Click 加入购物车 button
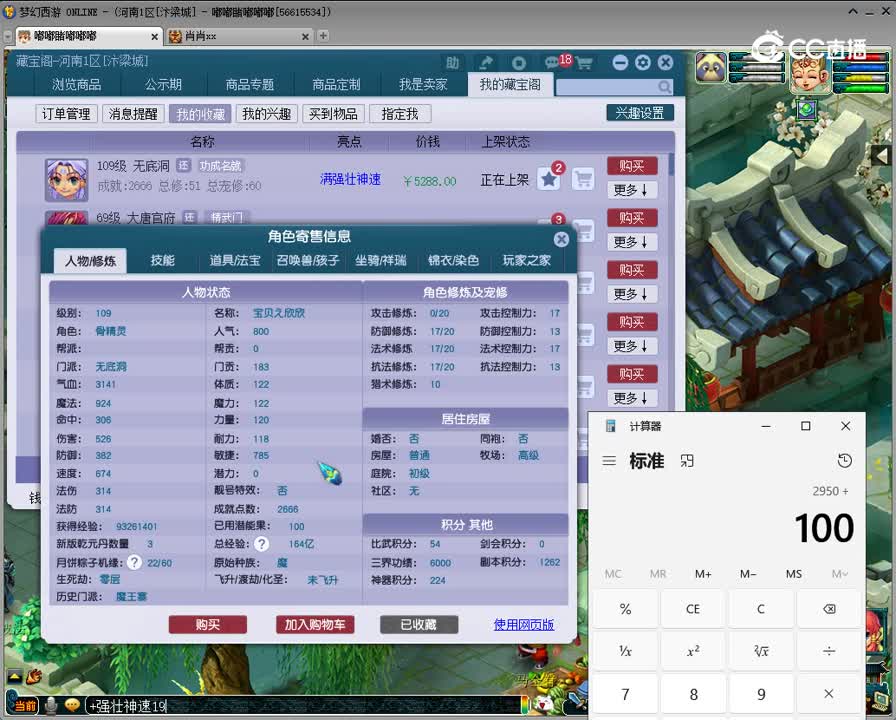The width and height of the screenshot is (896, 720). (x=315, y=625)
